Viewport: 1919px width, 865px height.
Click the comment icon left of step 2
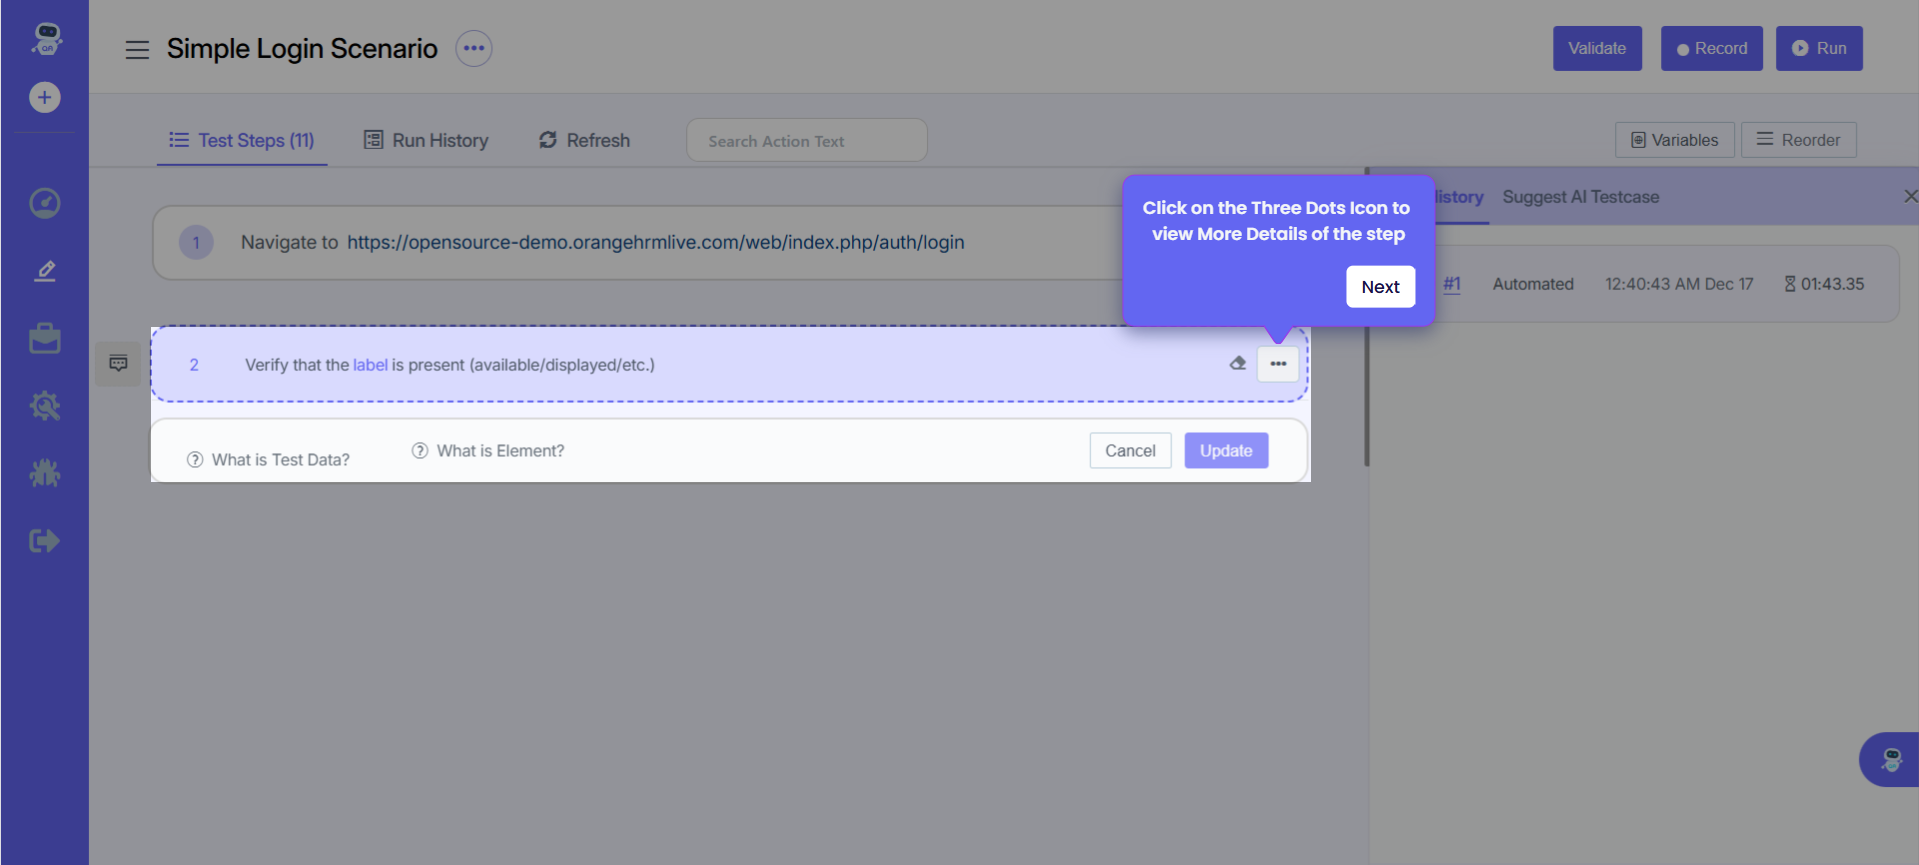(118, 363)
